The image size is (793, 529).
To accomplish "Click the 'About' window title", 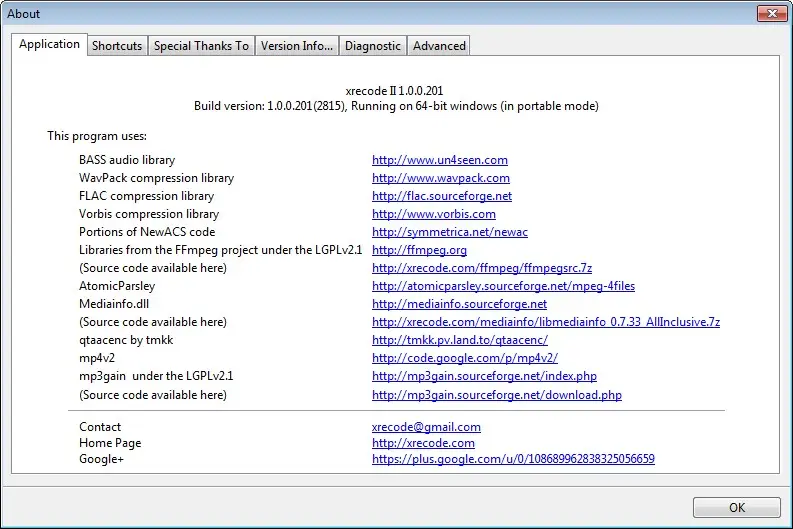I will click(23, 14).
